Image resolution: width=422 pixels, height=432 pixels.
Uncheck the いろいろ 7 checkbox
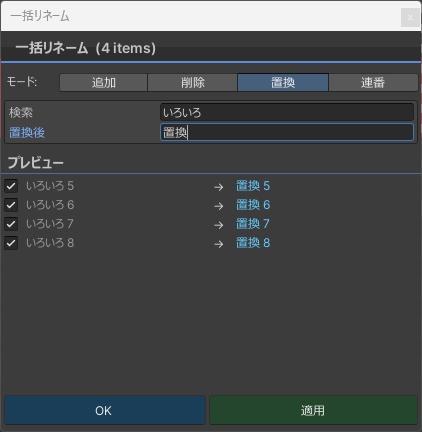11,224
